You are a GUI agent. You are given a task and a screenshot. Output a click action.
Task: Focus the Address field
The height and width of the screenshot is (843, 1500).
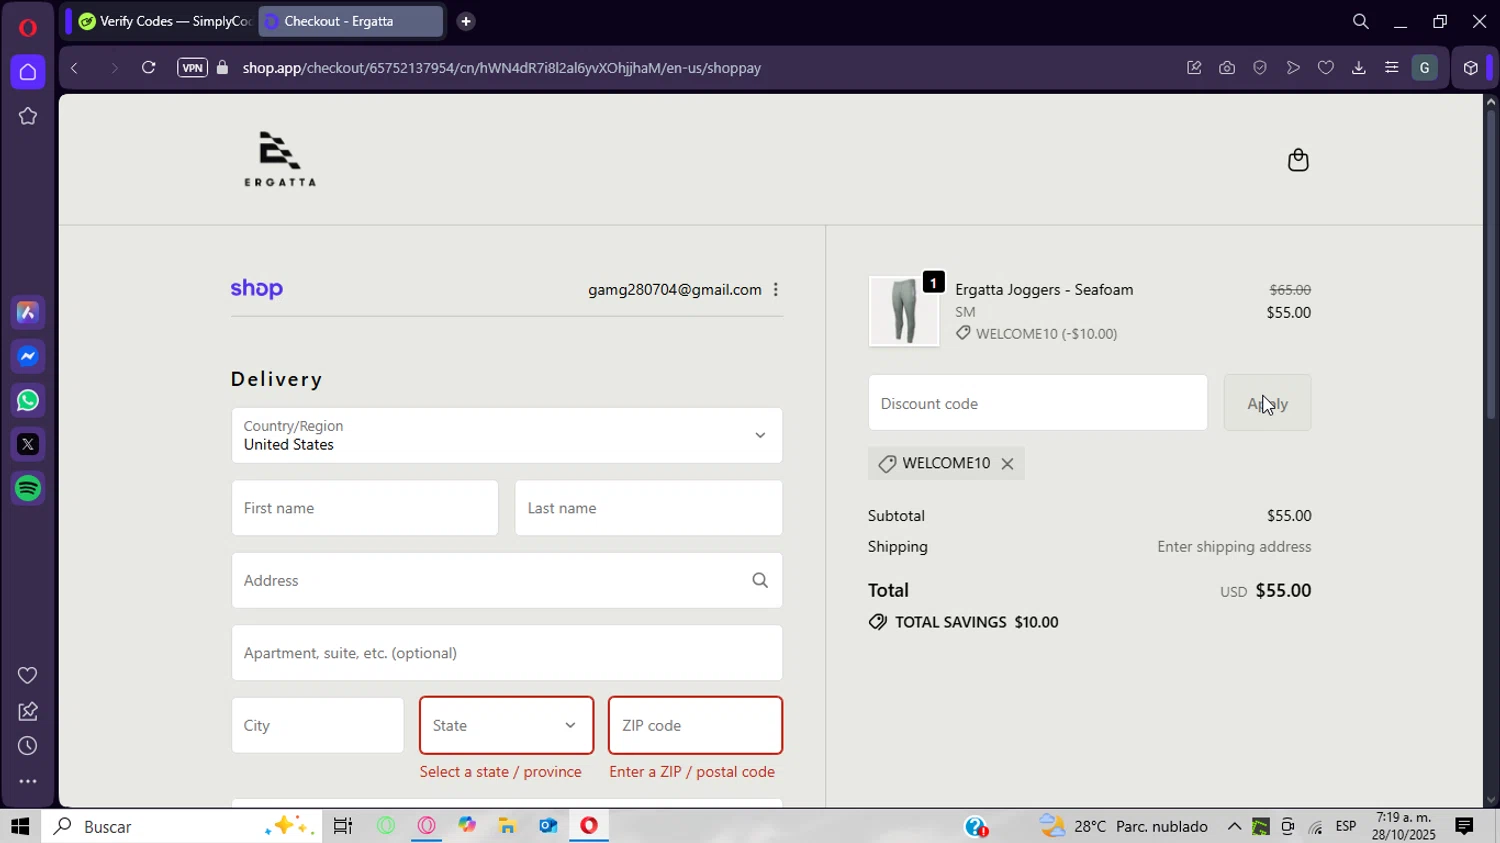point(507,581)
